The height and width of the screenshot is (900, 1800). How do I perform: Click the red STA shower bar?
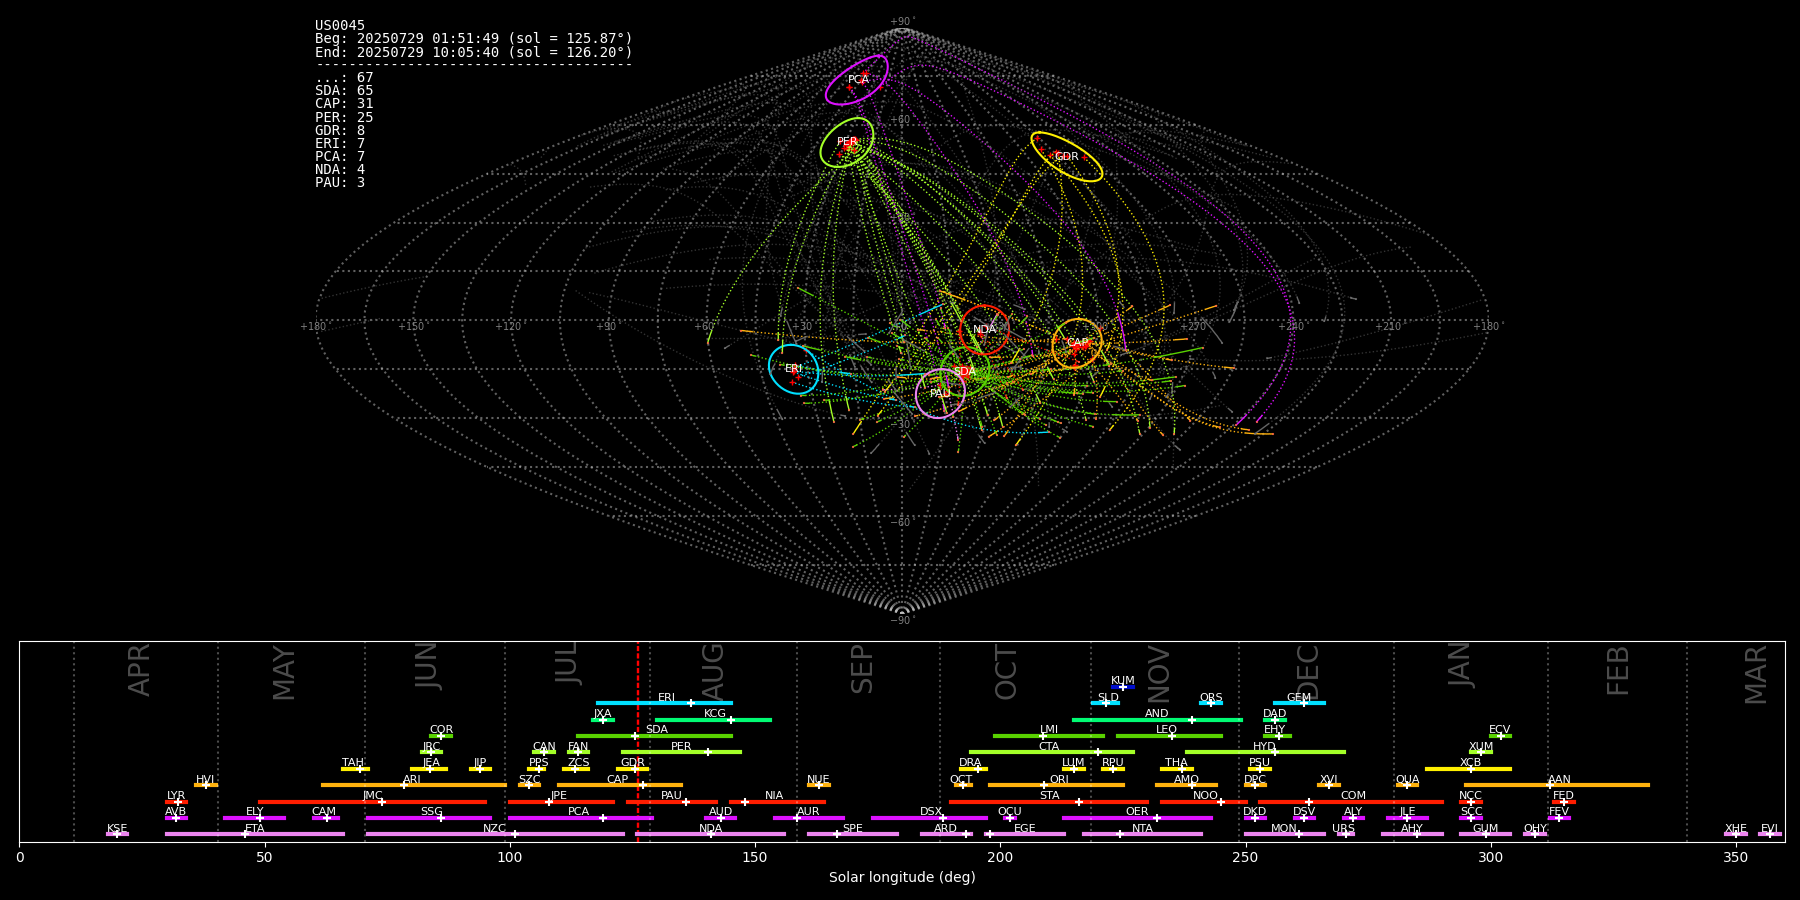click(1049, 802)
